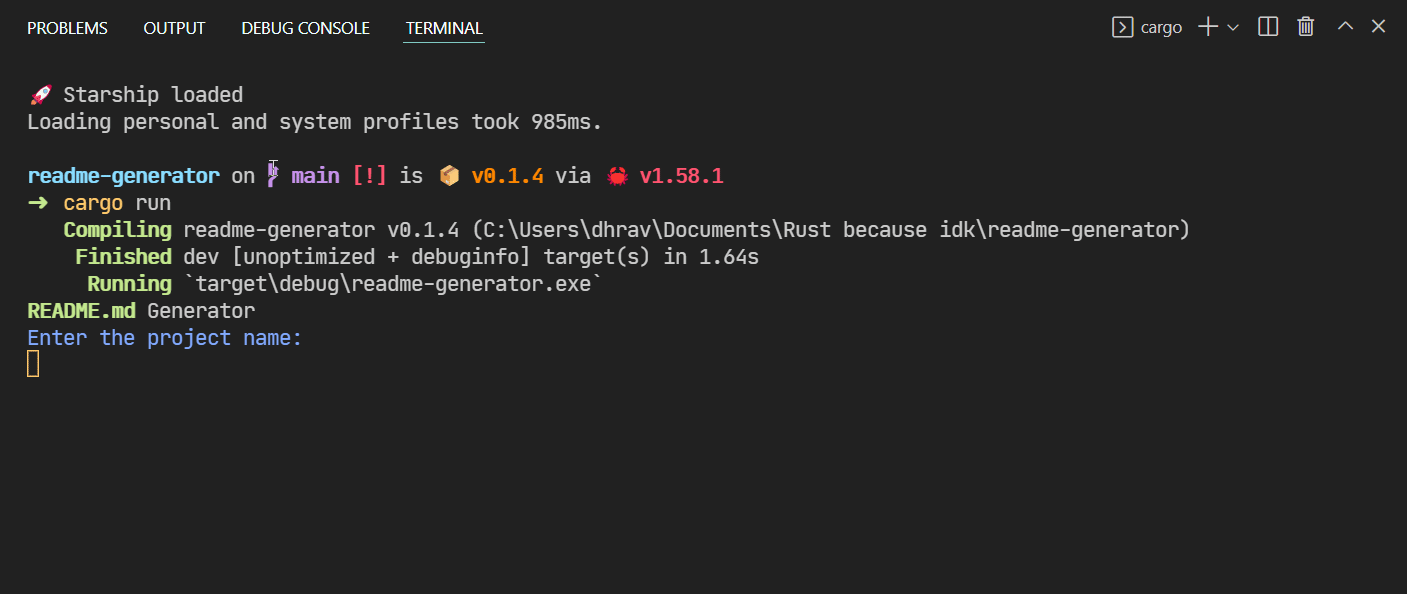Close the panel with X icon
1407x594 pixels.
(1378, 26)
